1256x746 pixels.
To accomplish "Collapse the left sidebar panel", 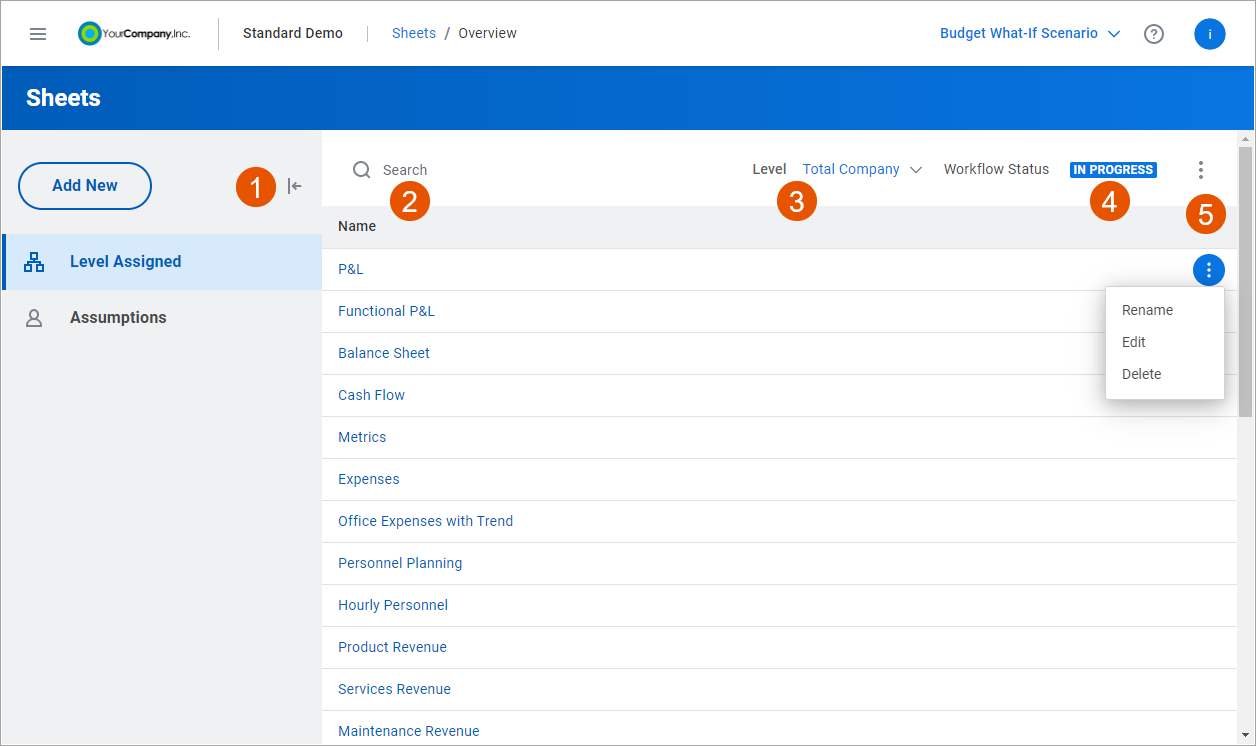I will (x=294, y=186).
